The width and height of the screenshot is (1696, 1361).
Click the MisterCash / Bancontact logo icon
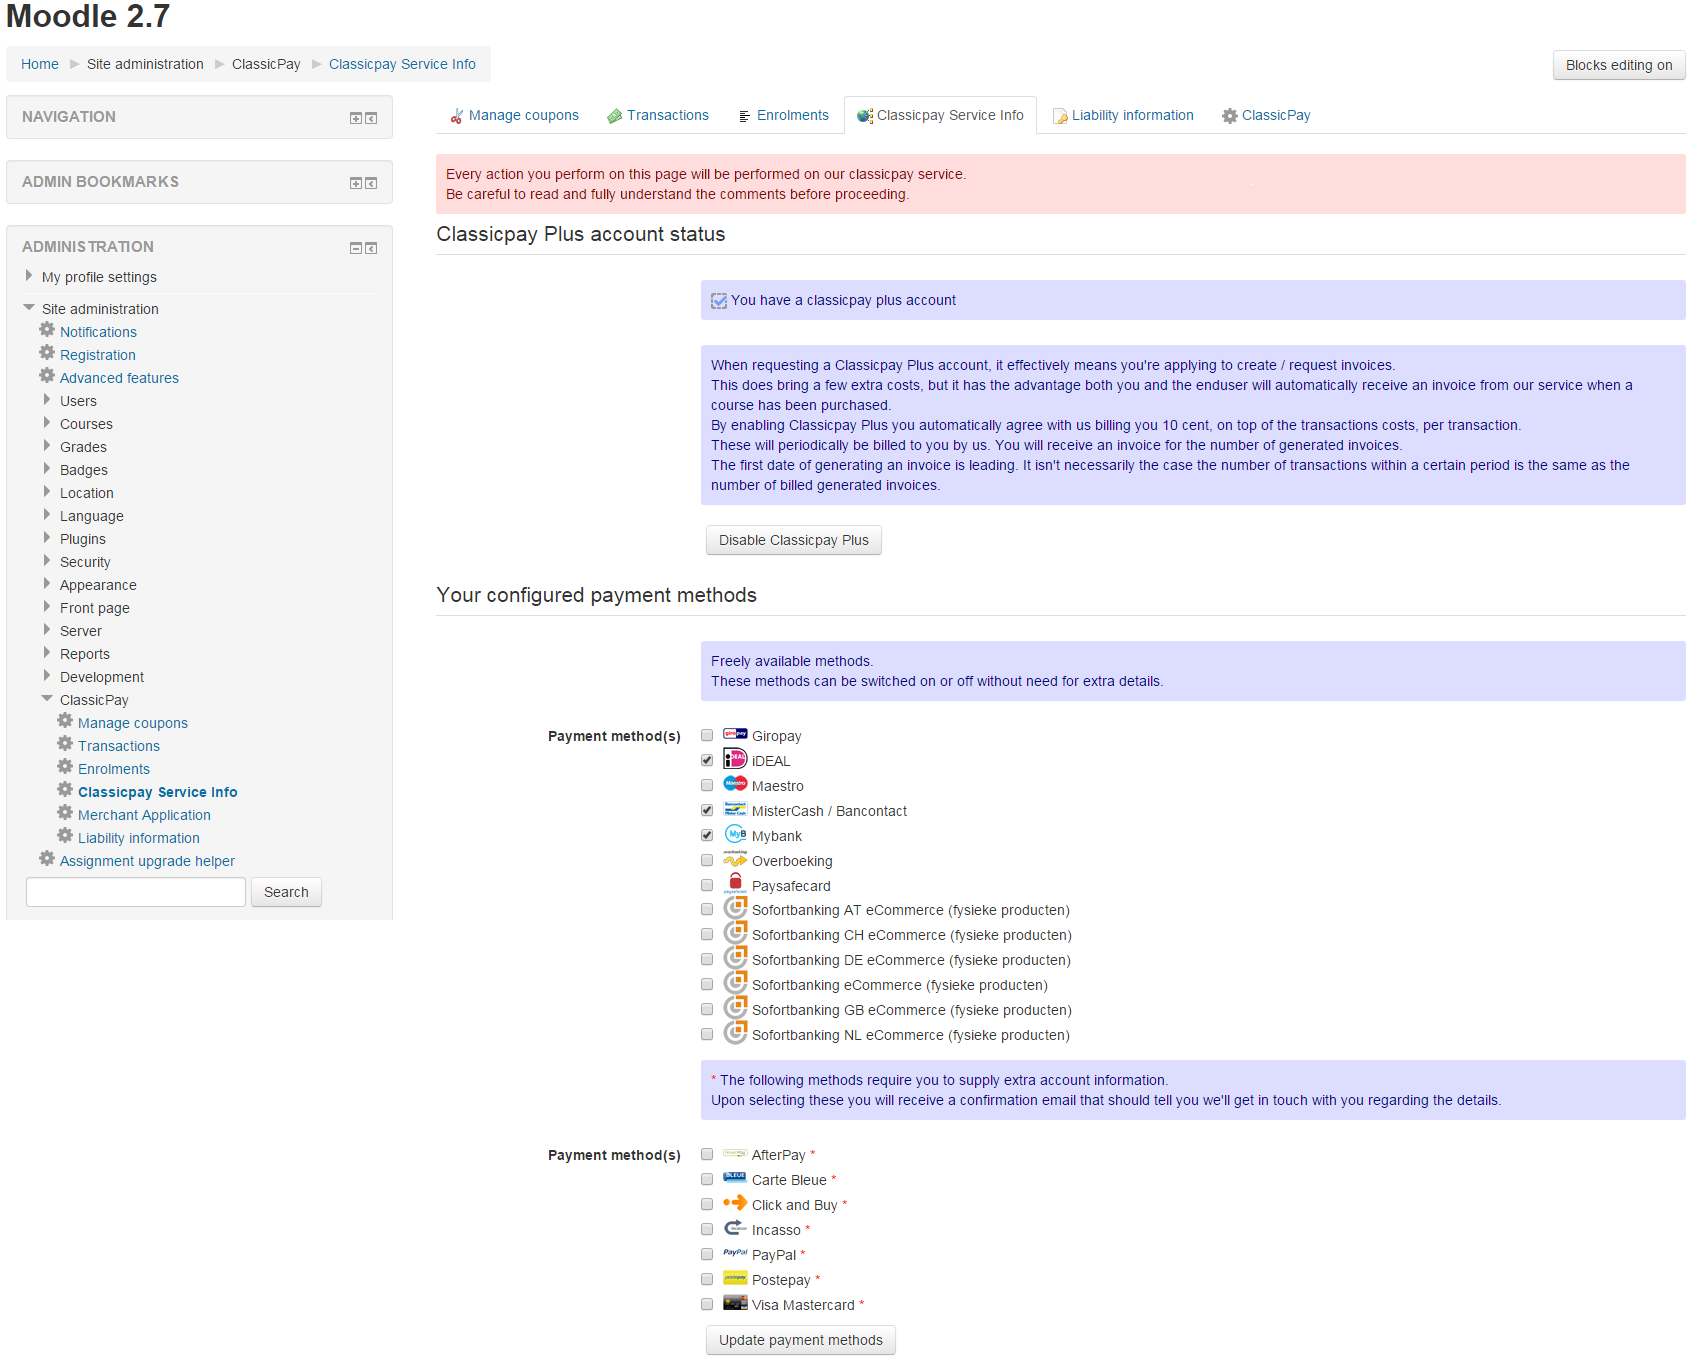pyautogui.click(x=735, y=809)
